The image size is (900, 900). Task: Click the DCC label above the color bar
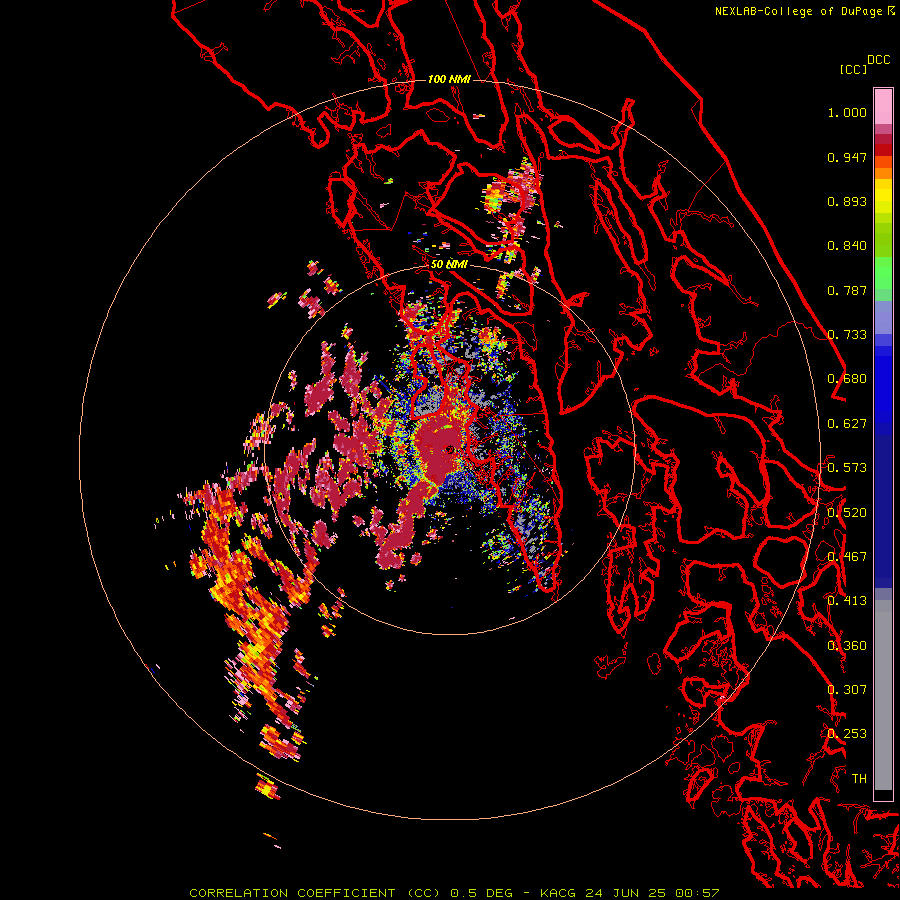(878, 59)
